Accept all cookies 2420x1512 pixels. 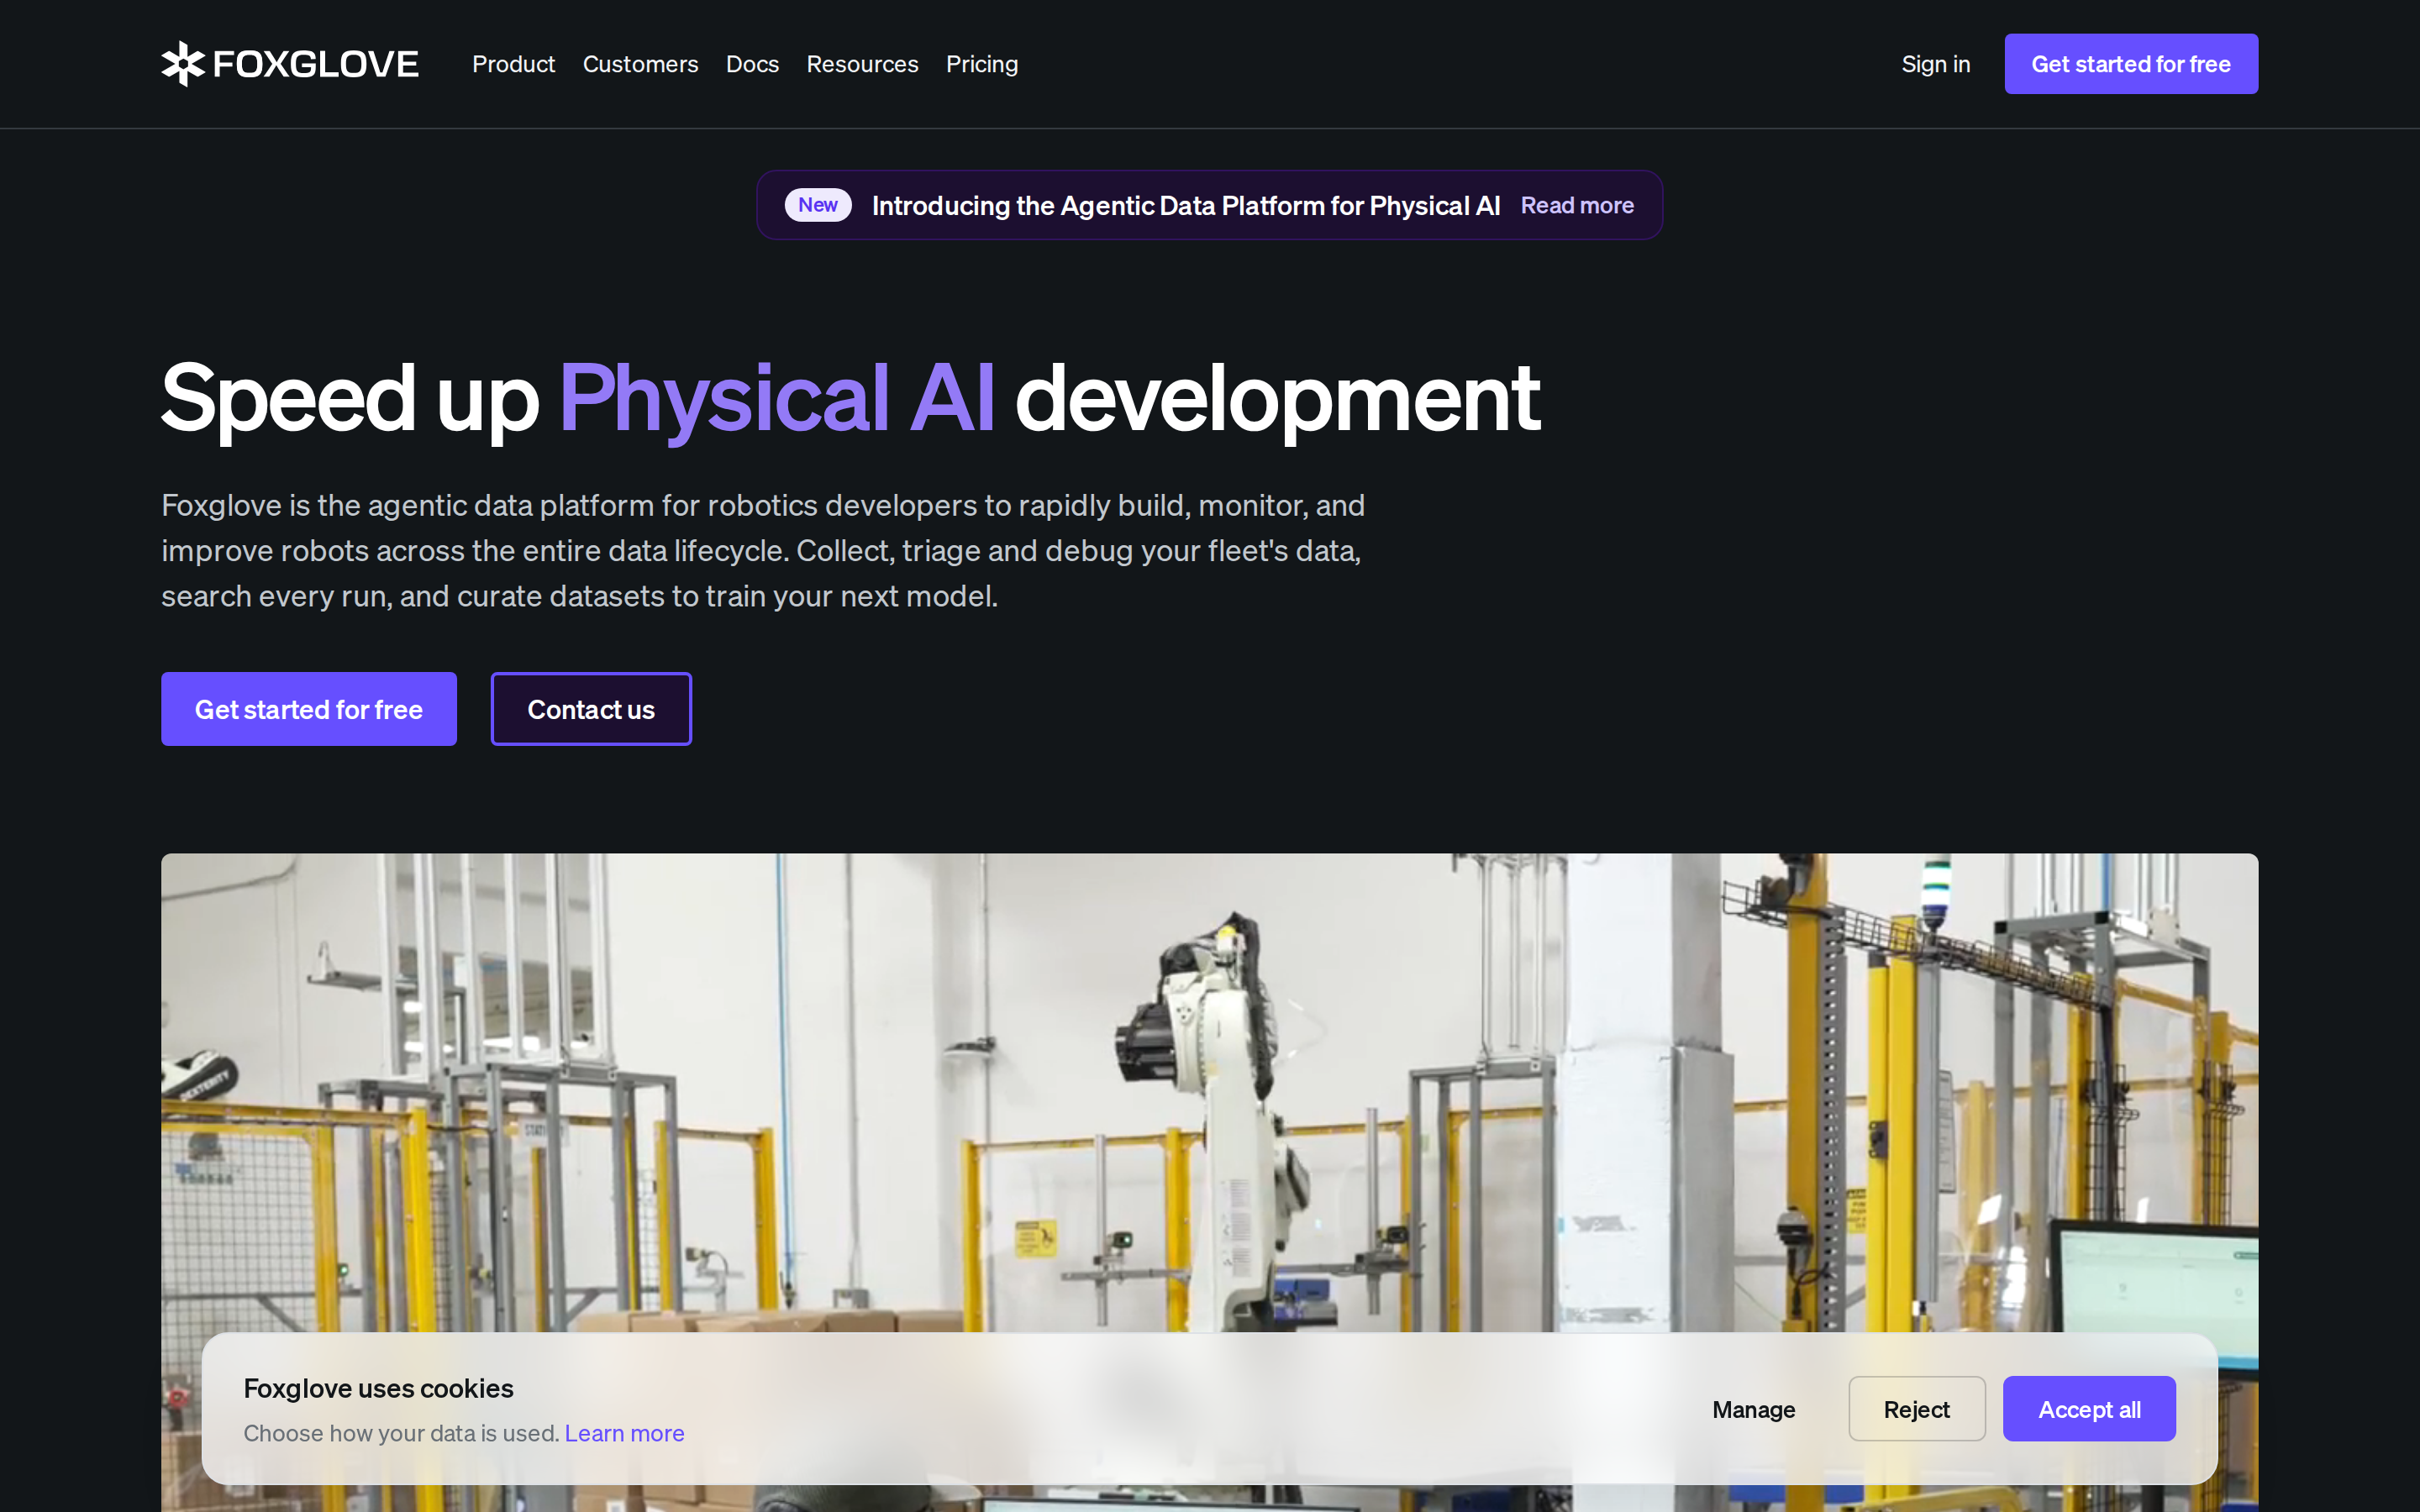coord(2089,1409)
